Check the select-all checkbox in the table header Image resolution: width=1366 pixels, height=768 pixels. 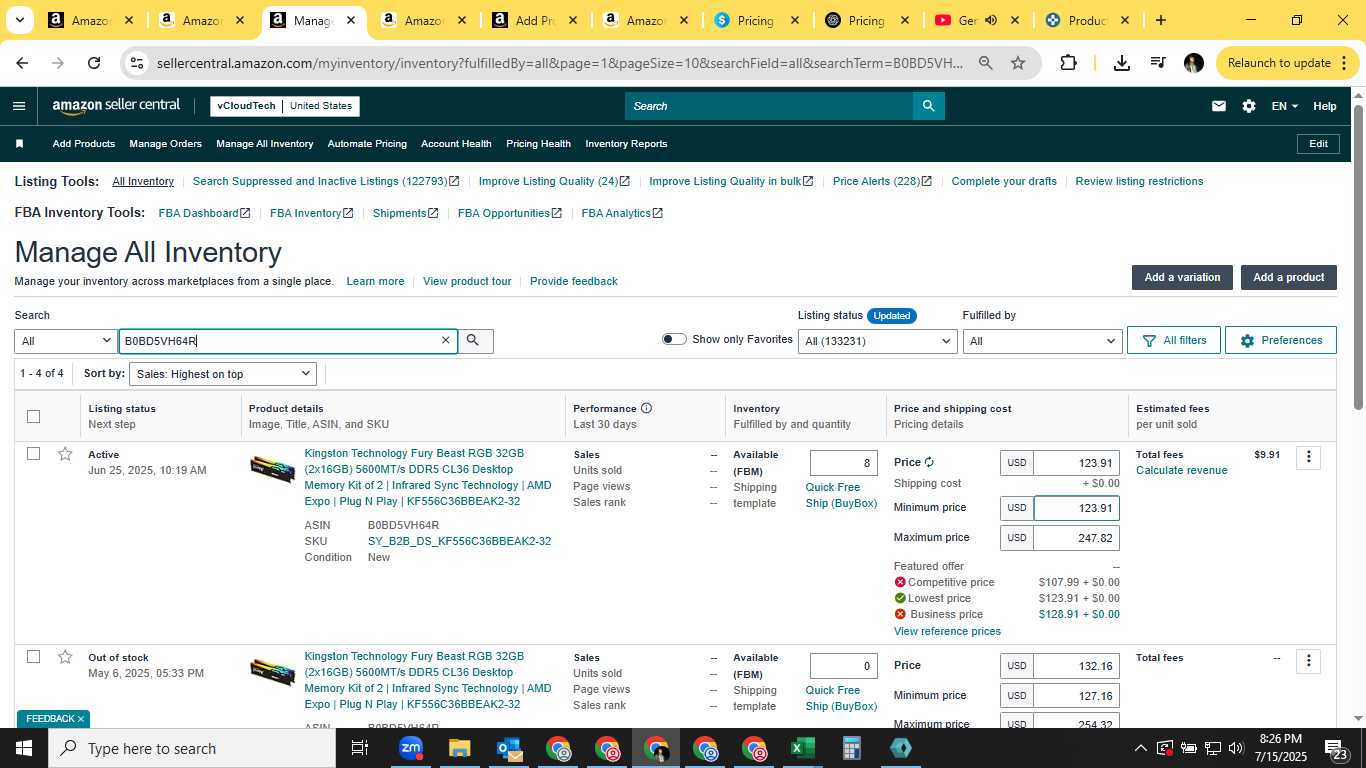click(33, 416)
